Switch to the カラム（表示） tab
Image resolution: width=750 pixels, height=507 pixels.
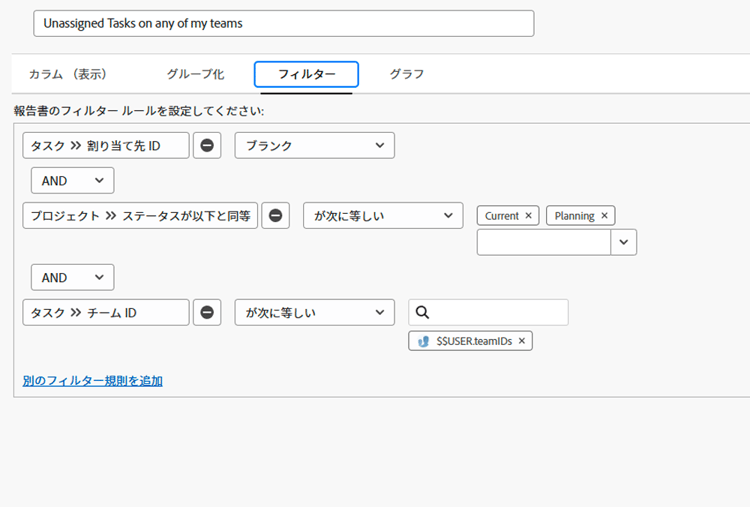tap(68, 74)
